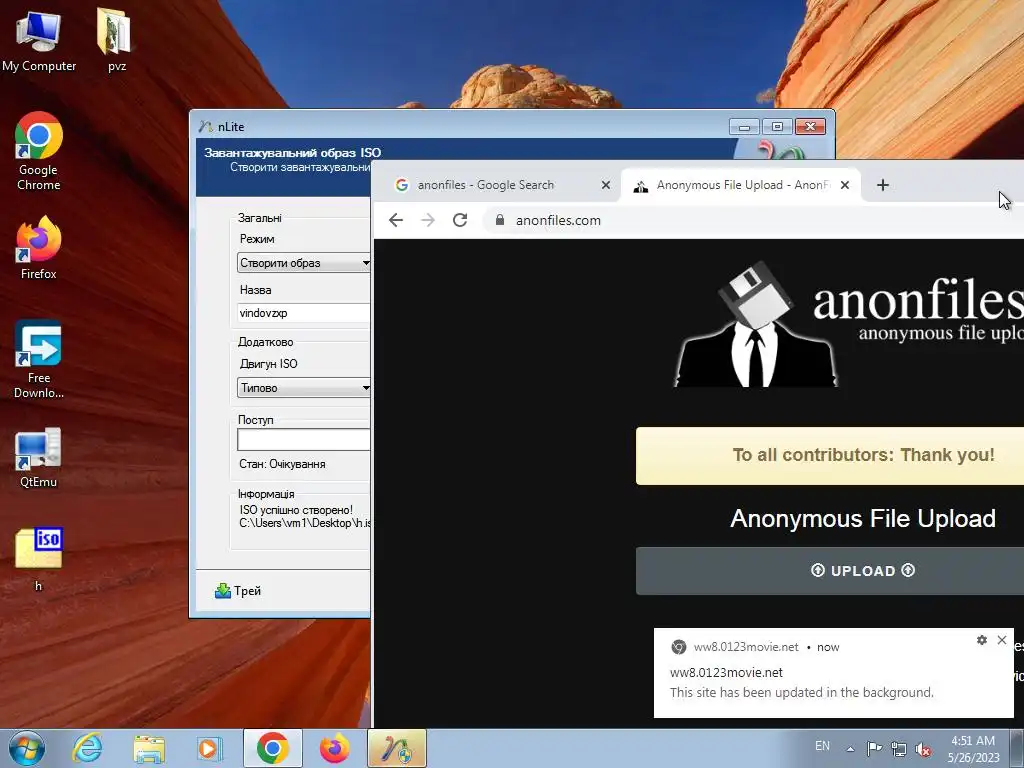The width and height of the screenshot is (1024, 768).
Task: Open muted volume tray icon
Action: point(923,749)
